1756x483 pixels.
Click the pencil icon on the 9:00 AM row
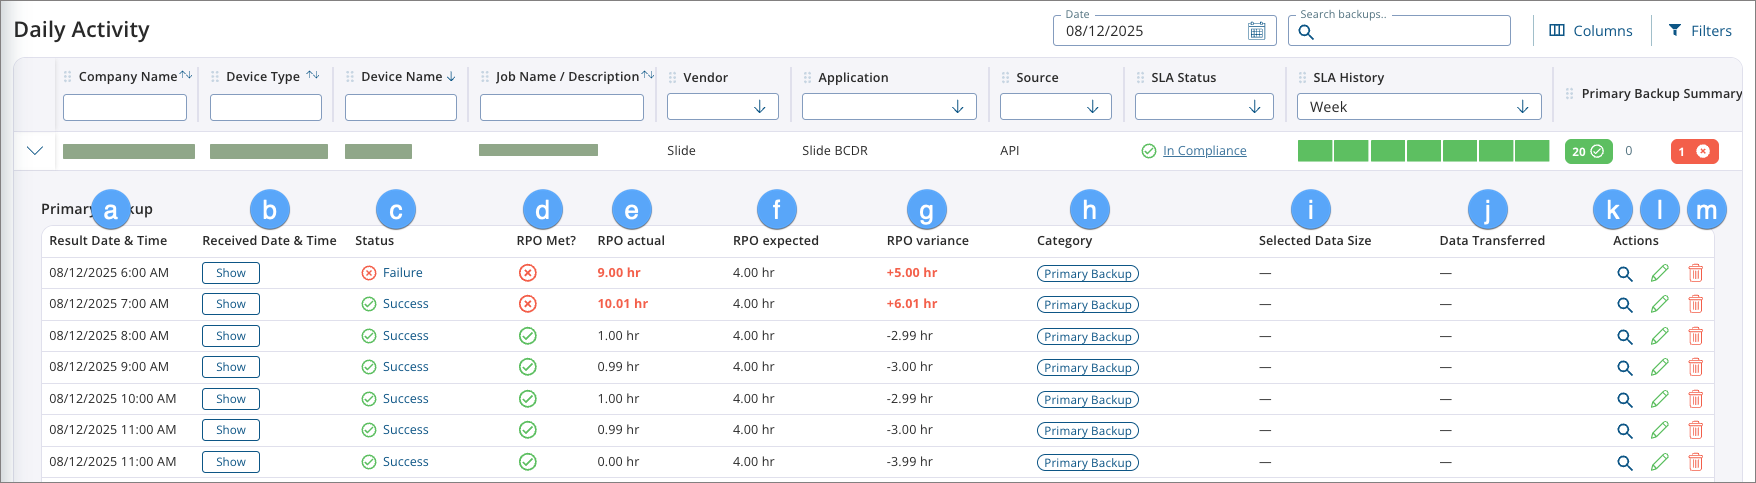[1660, 367]
